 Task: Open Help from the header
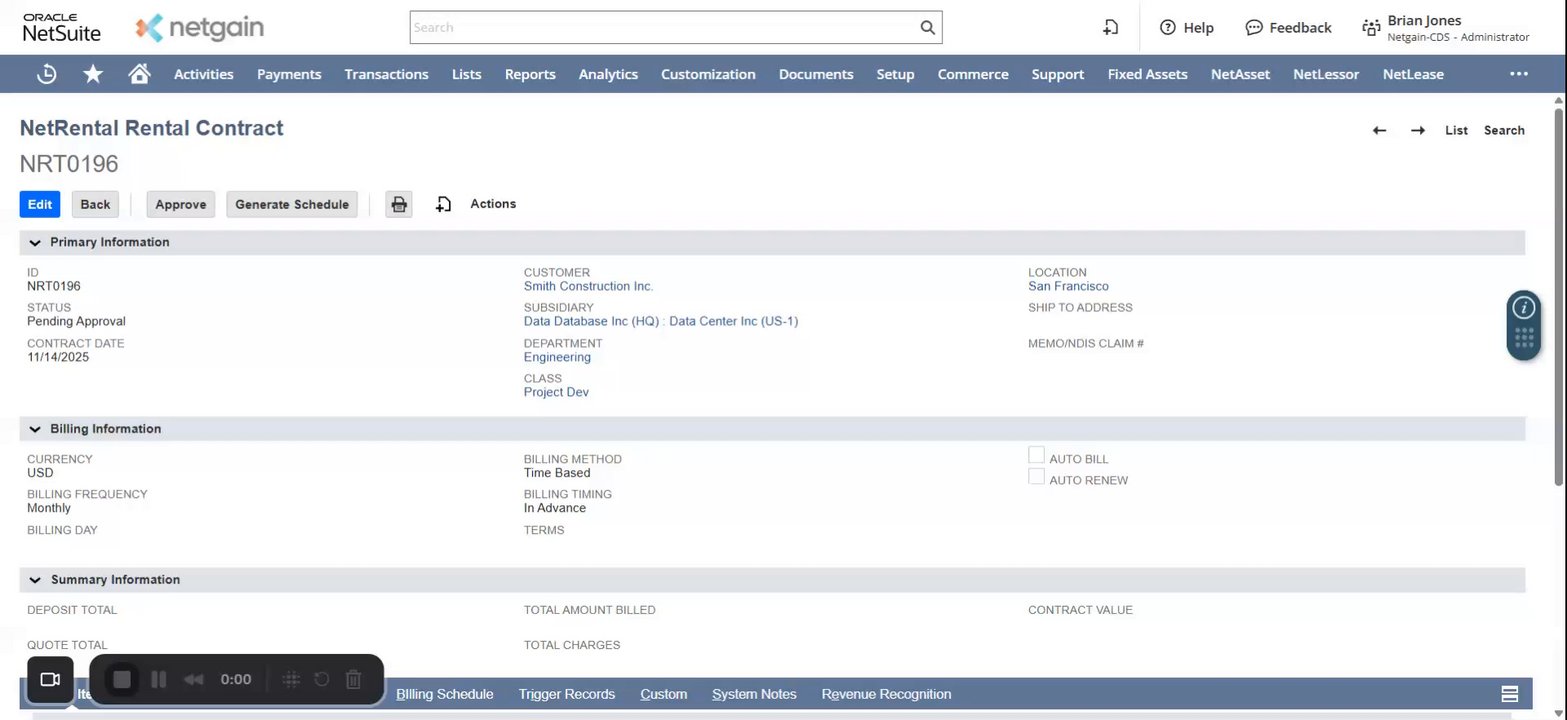click(1187, 28)
